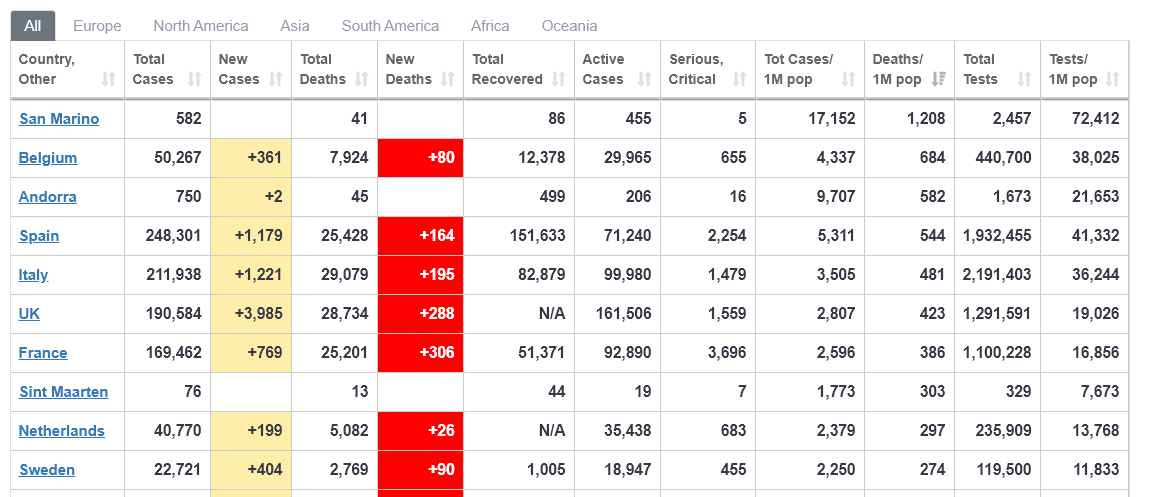Sort table by Serious, Critical arrows icon
Image resolution: width=1158 pixels, height=497 pixels.
tap(739, 79)
